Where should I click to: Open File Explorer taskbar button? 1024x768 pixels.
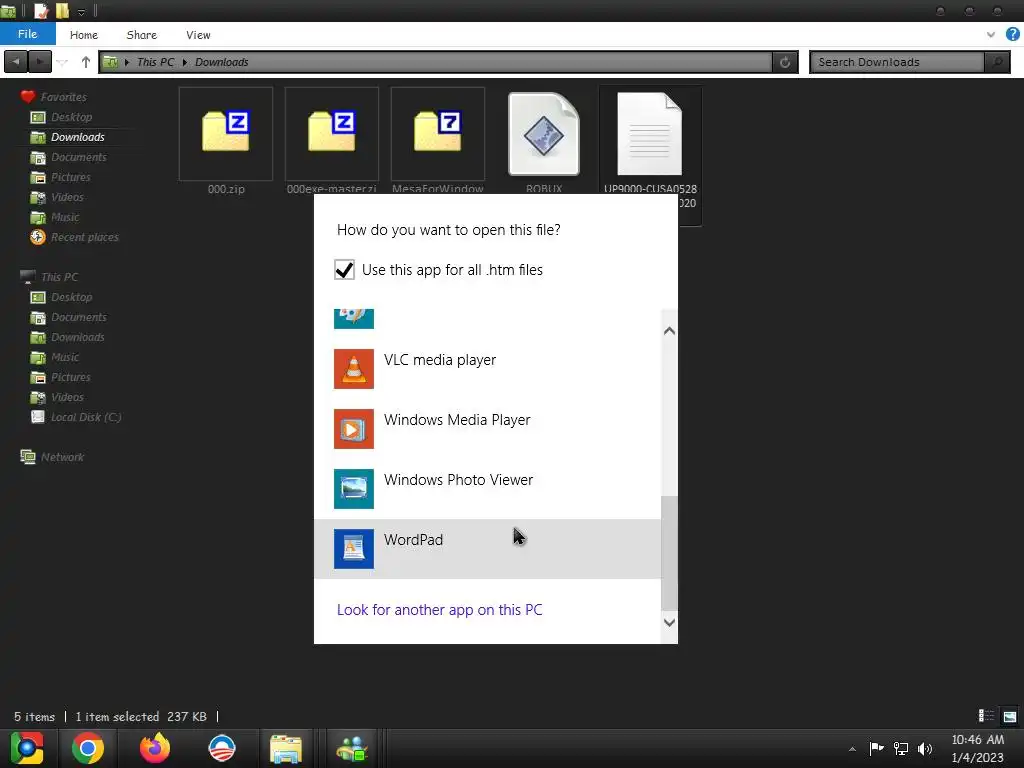[286, 748]
